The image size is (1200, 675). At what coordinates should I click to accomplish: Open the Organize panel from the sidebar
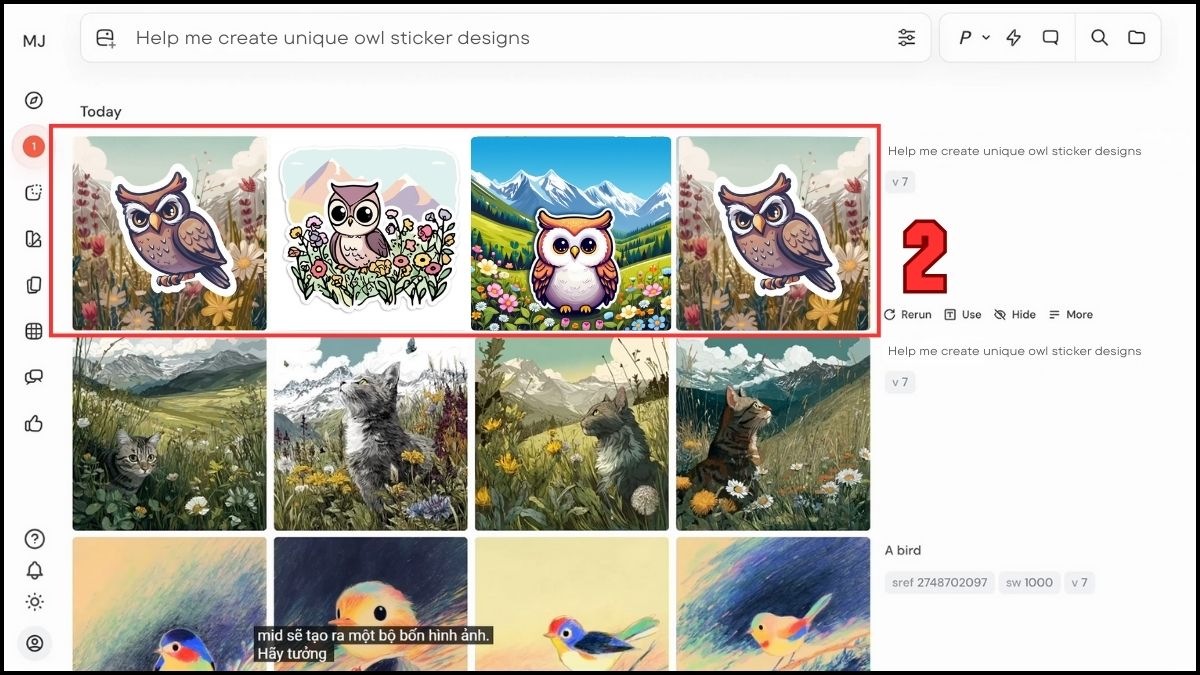34,284
